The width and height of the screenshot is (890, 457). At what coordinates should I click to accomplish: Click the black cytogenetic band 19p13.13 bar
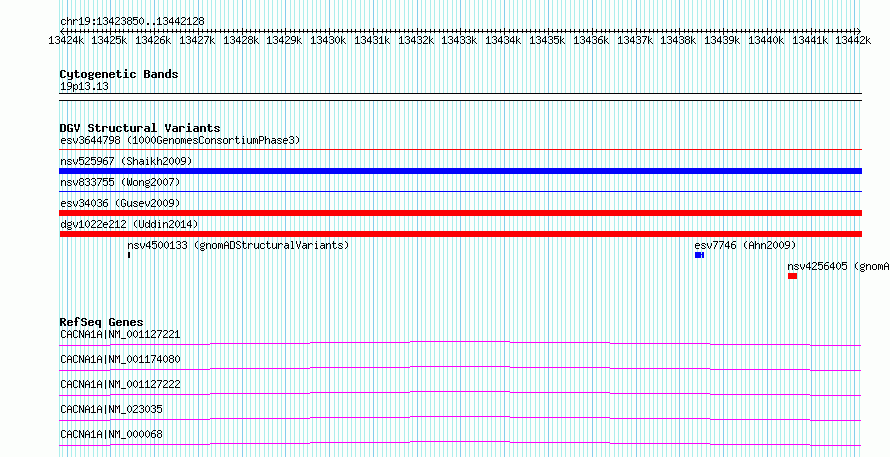point(461,97)
